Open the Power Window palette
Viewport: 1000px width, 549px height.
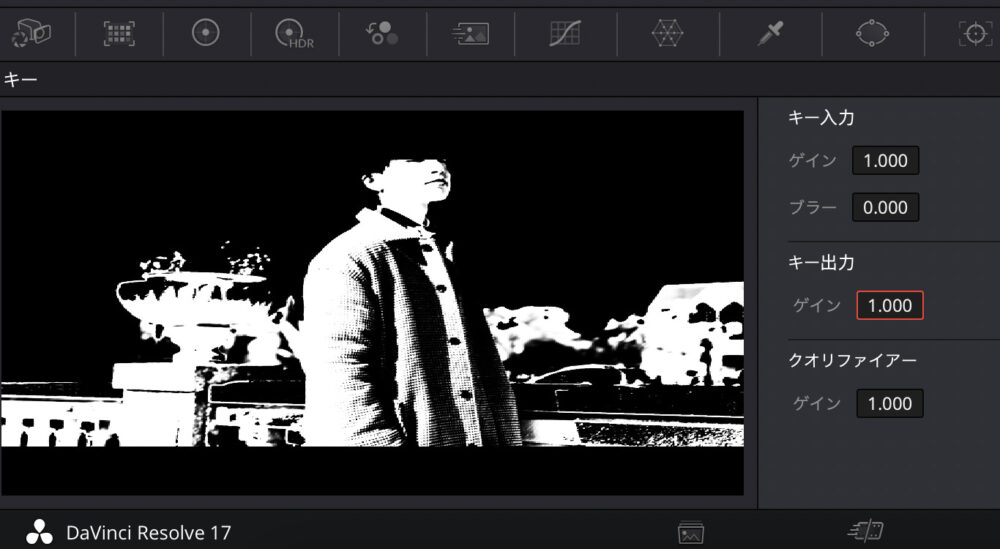(x=872, y=34)
